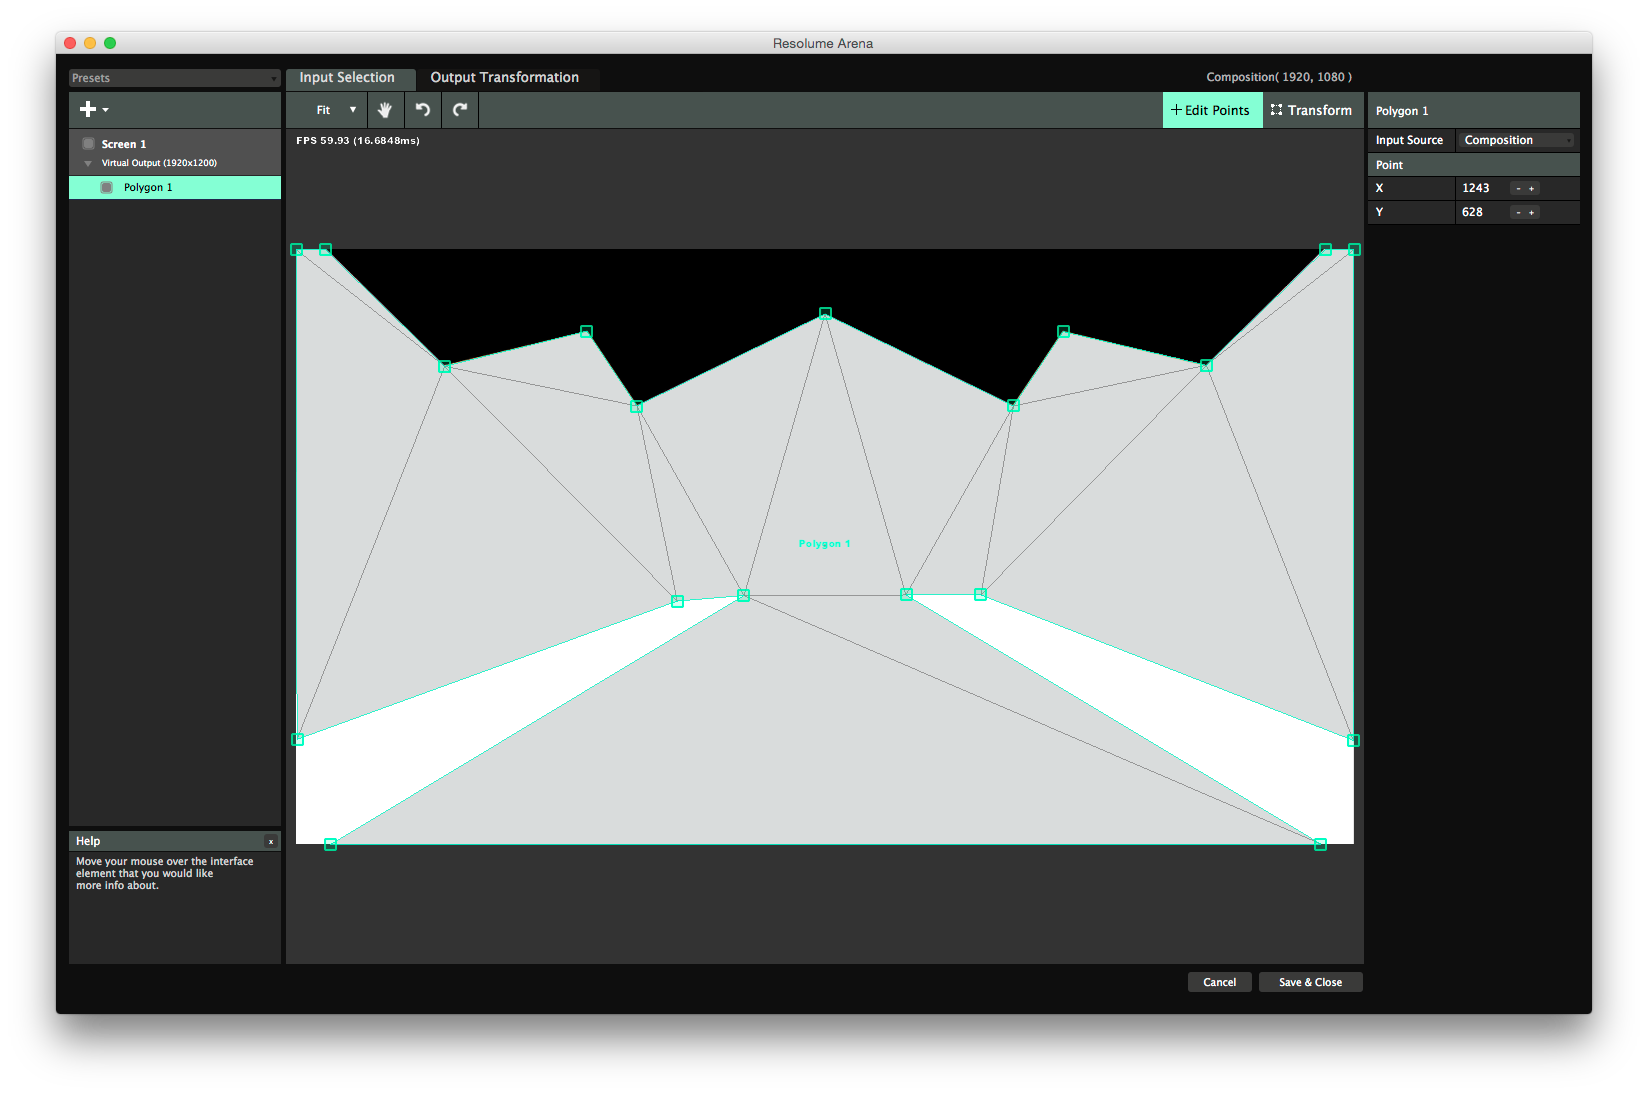This screenshot has width=1648, height=1094.
Task: Open the Input Source Composition dropdown
Action: coord(1516,140)
